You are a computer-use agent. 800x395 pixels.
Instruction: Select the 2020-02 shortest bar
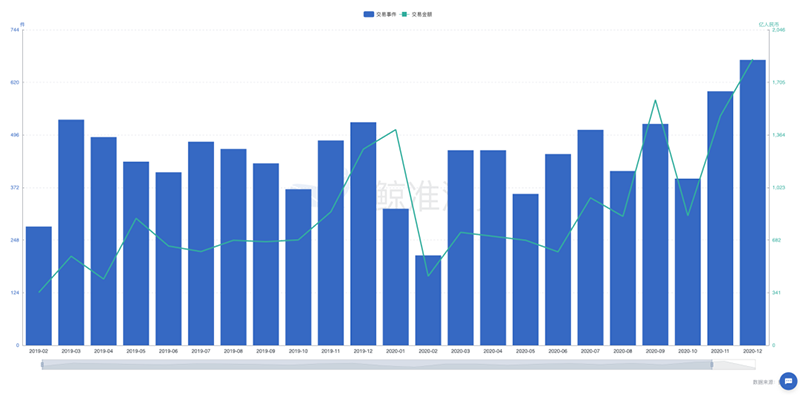point(428,300)
